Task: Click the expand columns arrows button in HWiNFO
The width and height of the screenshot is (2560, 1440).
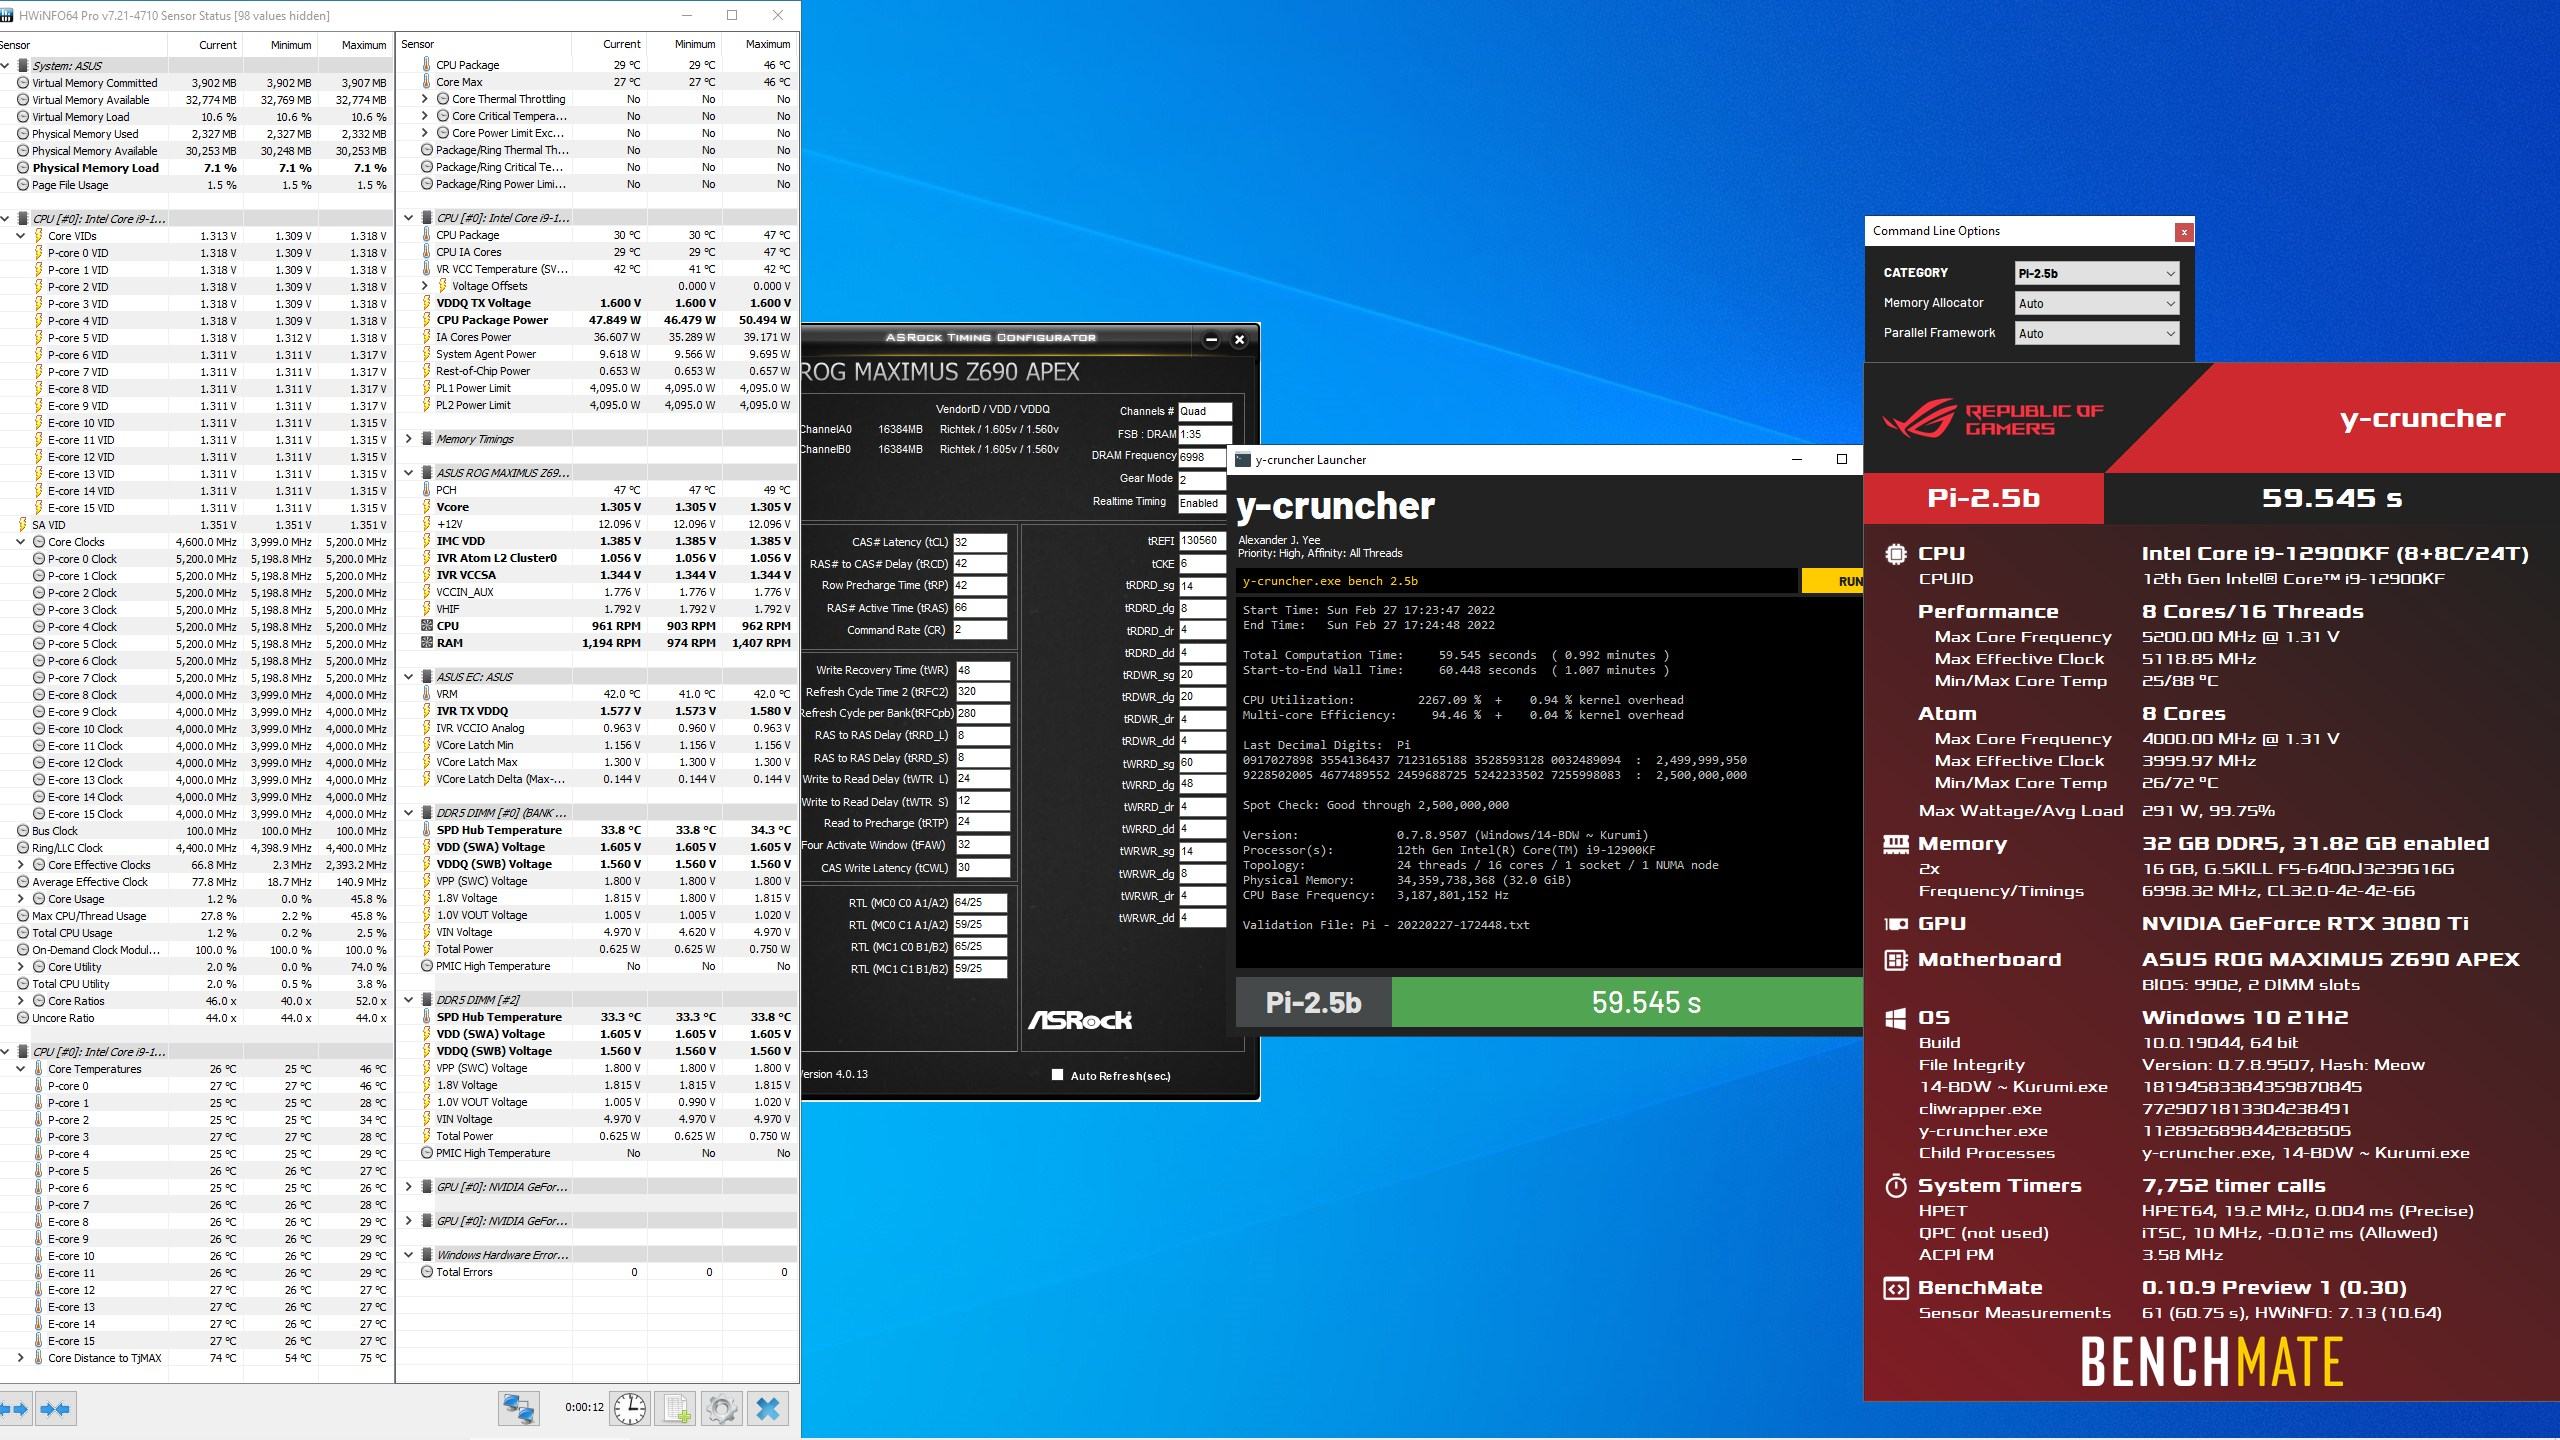Action: [14, 1409]
